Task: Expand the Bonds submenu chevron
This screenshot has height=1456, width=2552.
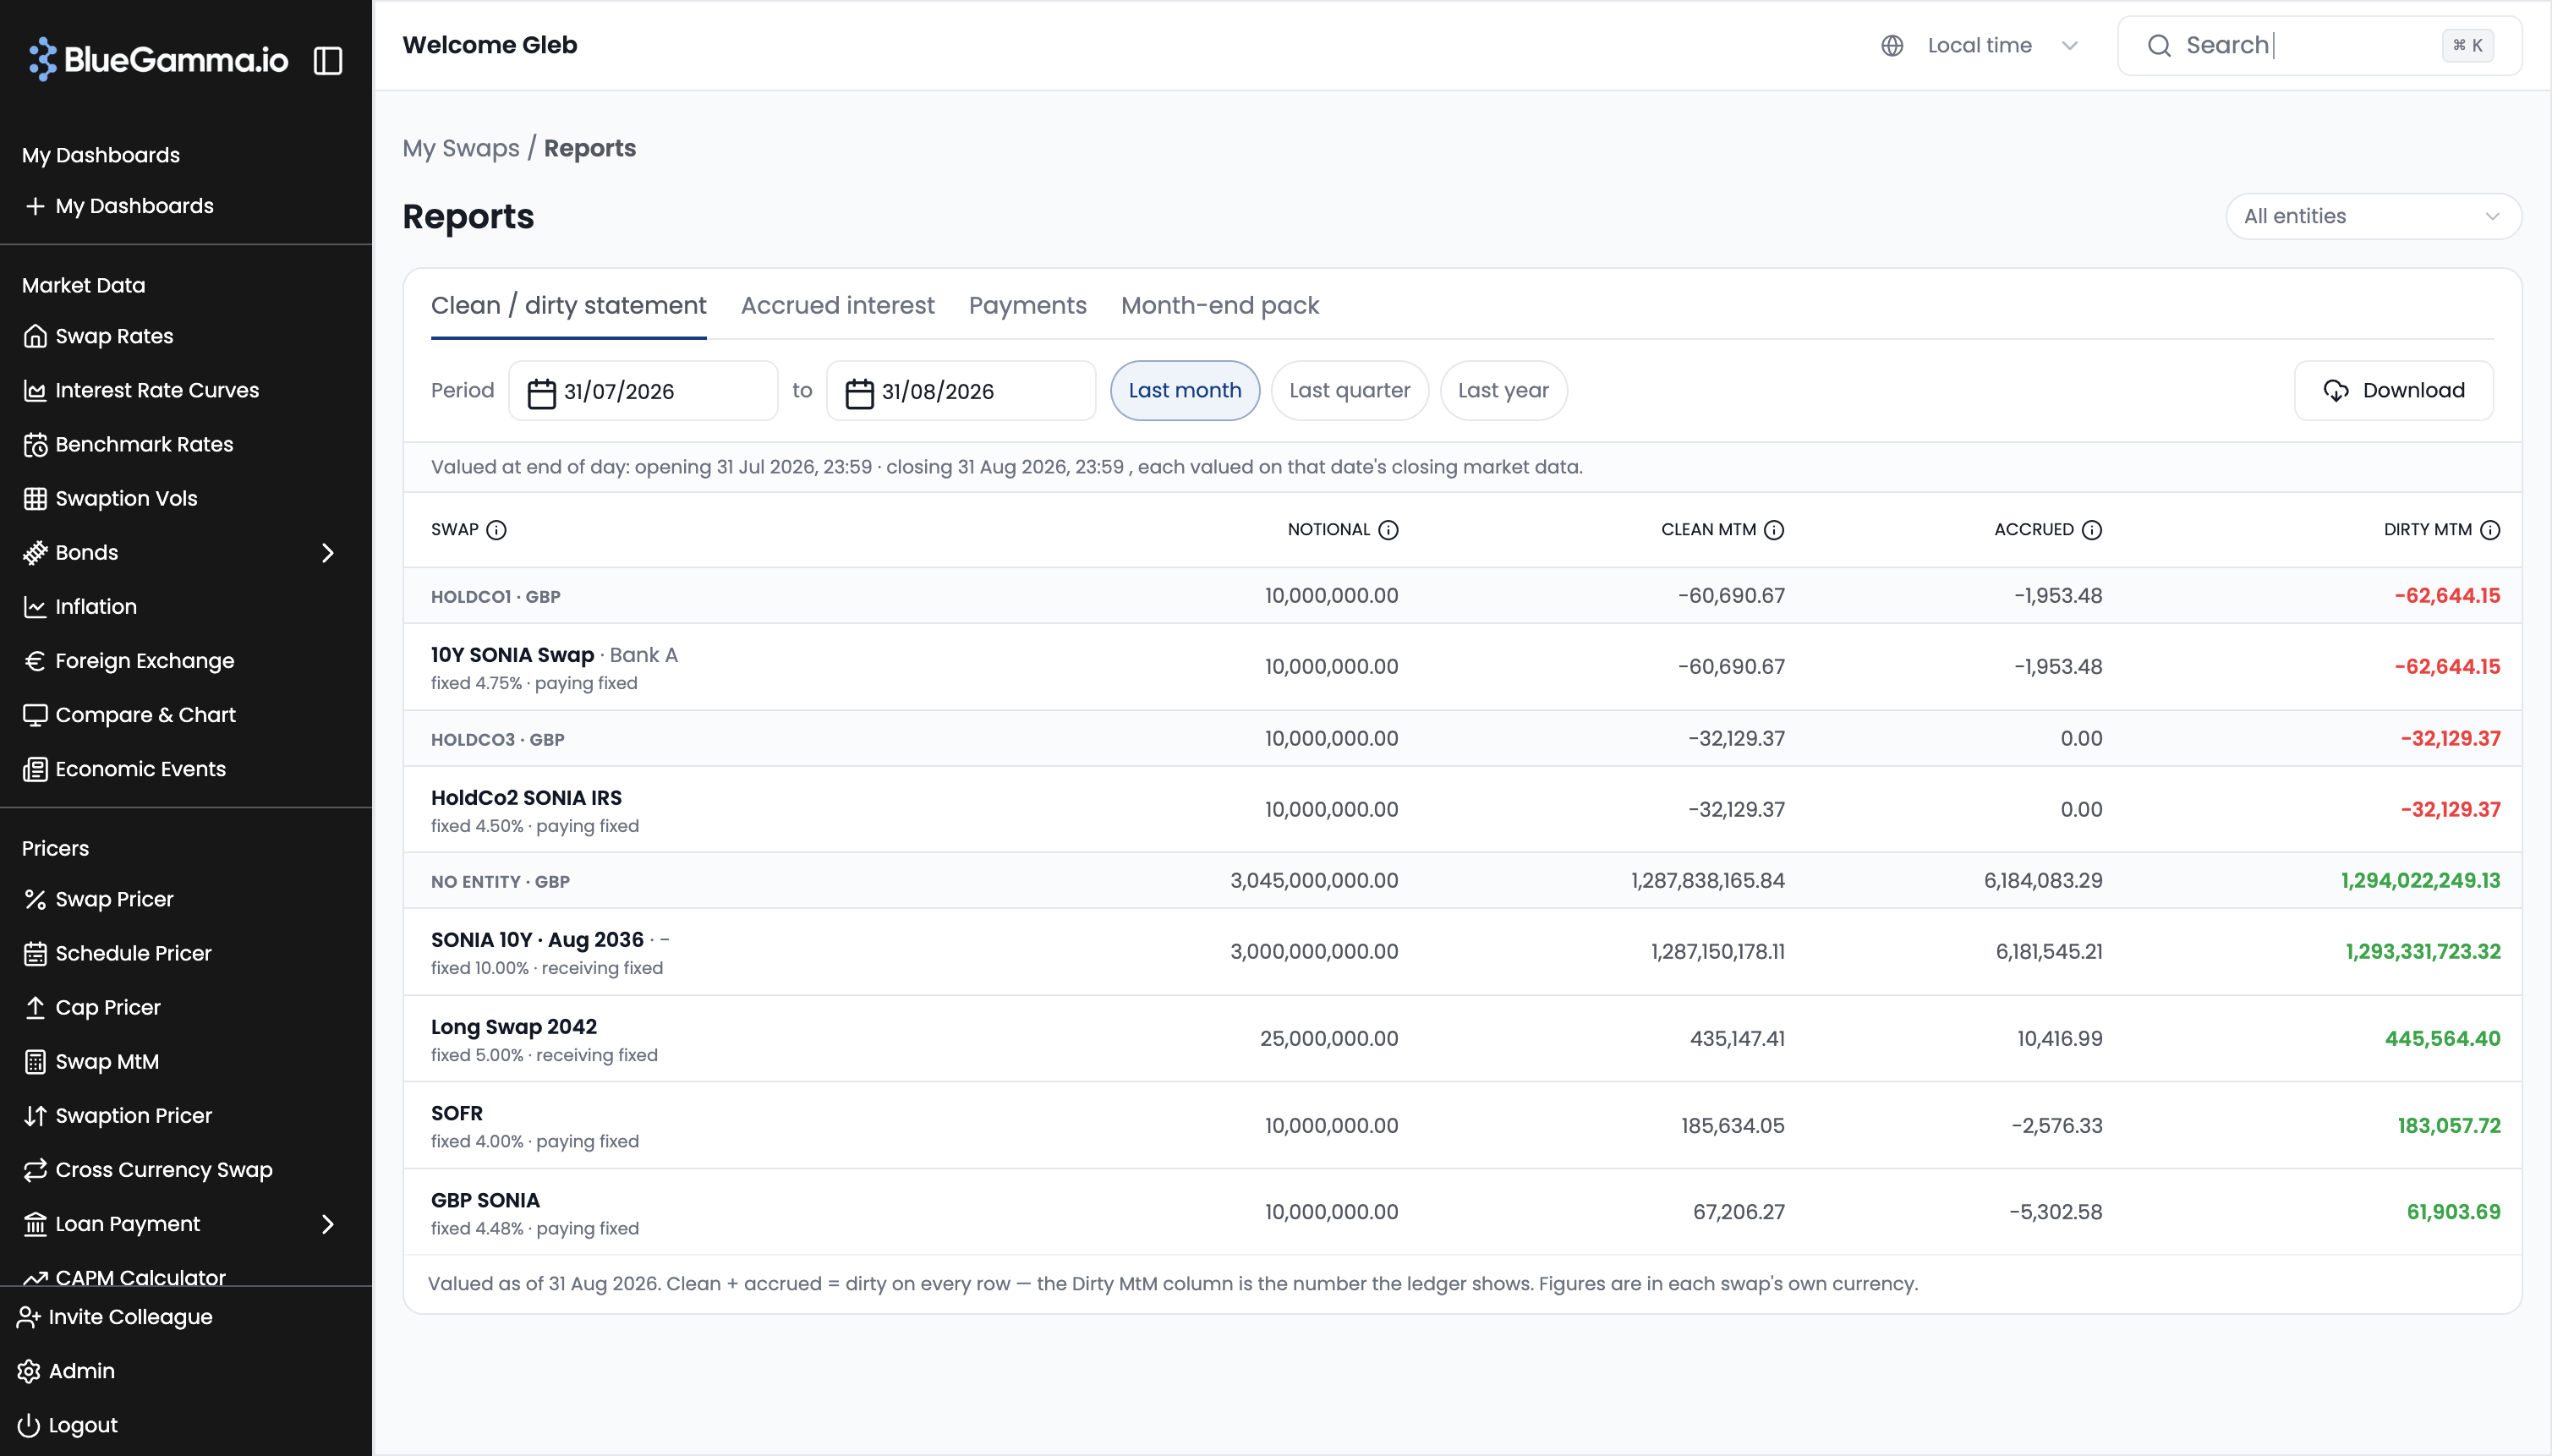Action: pos(328,553)
